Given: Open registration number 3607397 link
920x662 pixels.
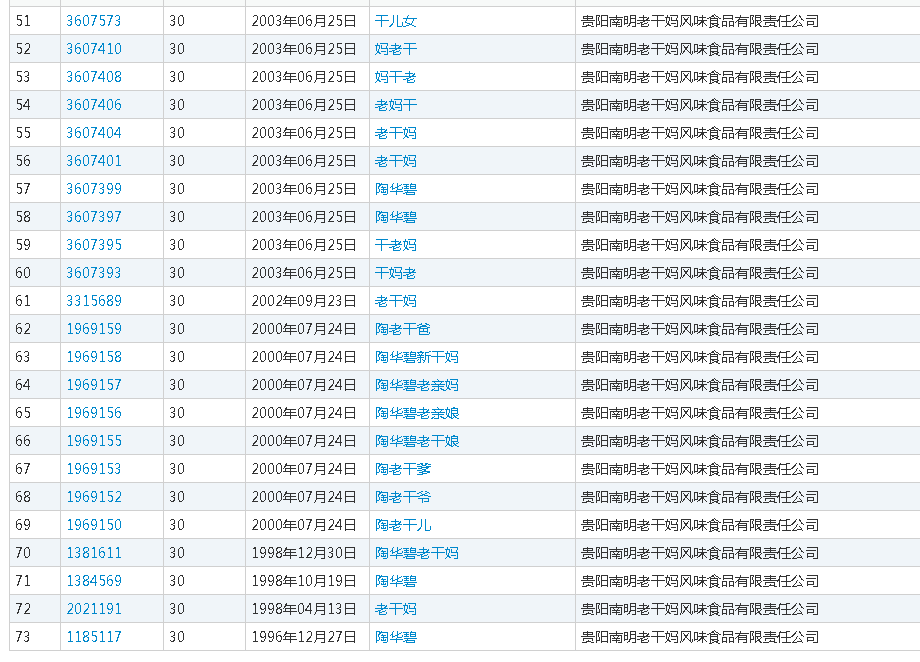Looking at the screenshot, I should [94, 217].
